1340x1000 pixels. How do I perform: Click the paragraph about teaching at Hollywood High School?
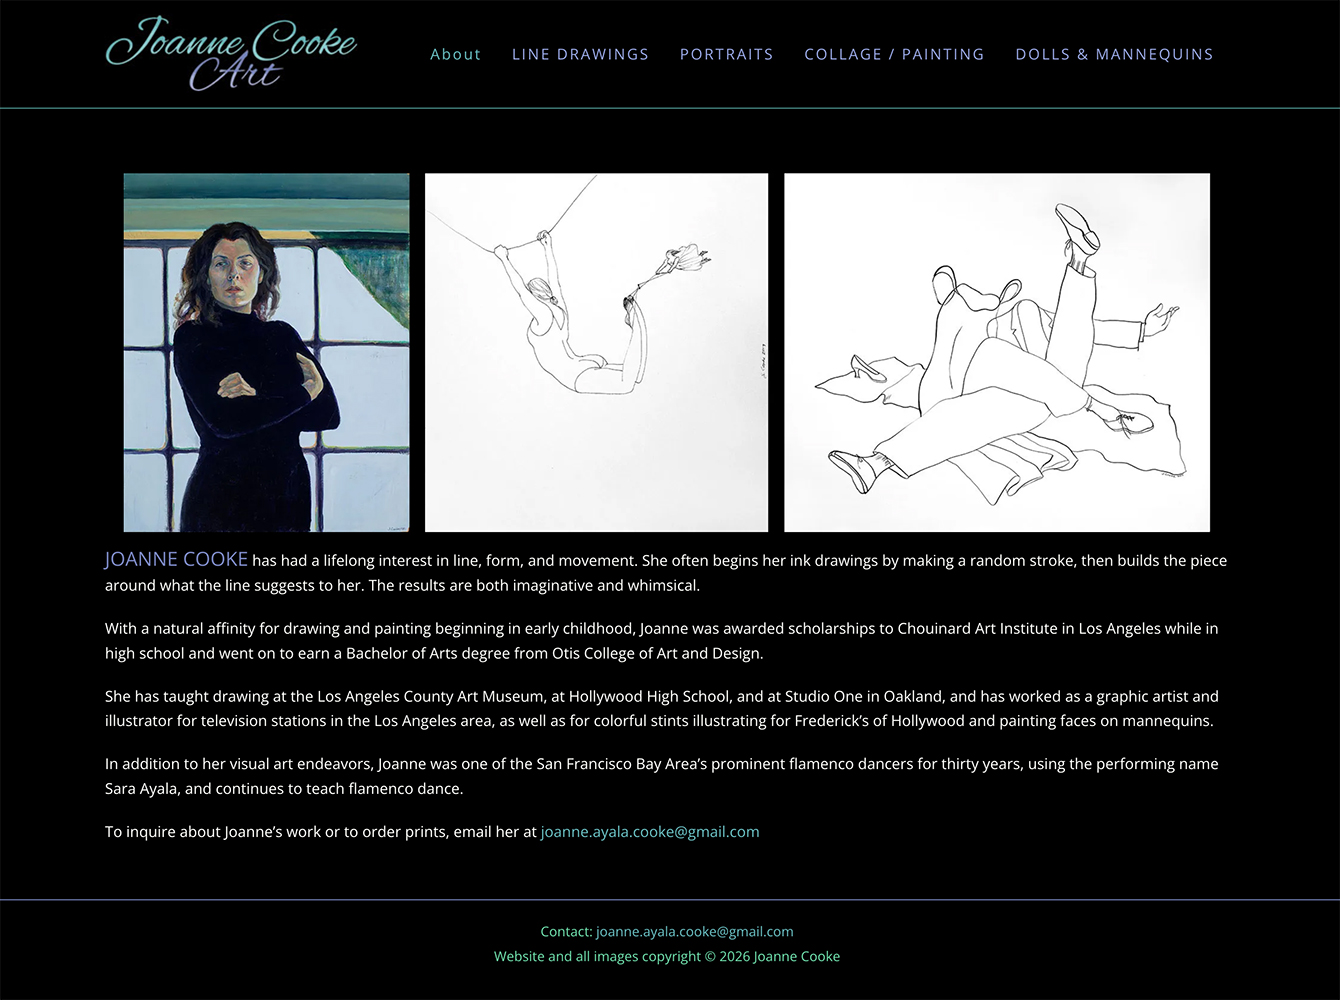pyautogui.click(x=662, y=708)
